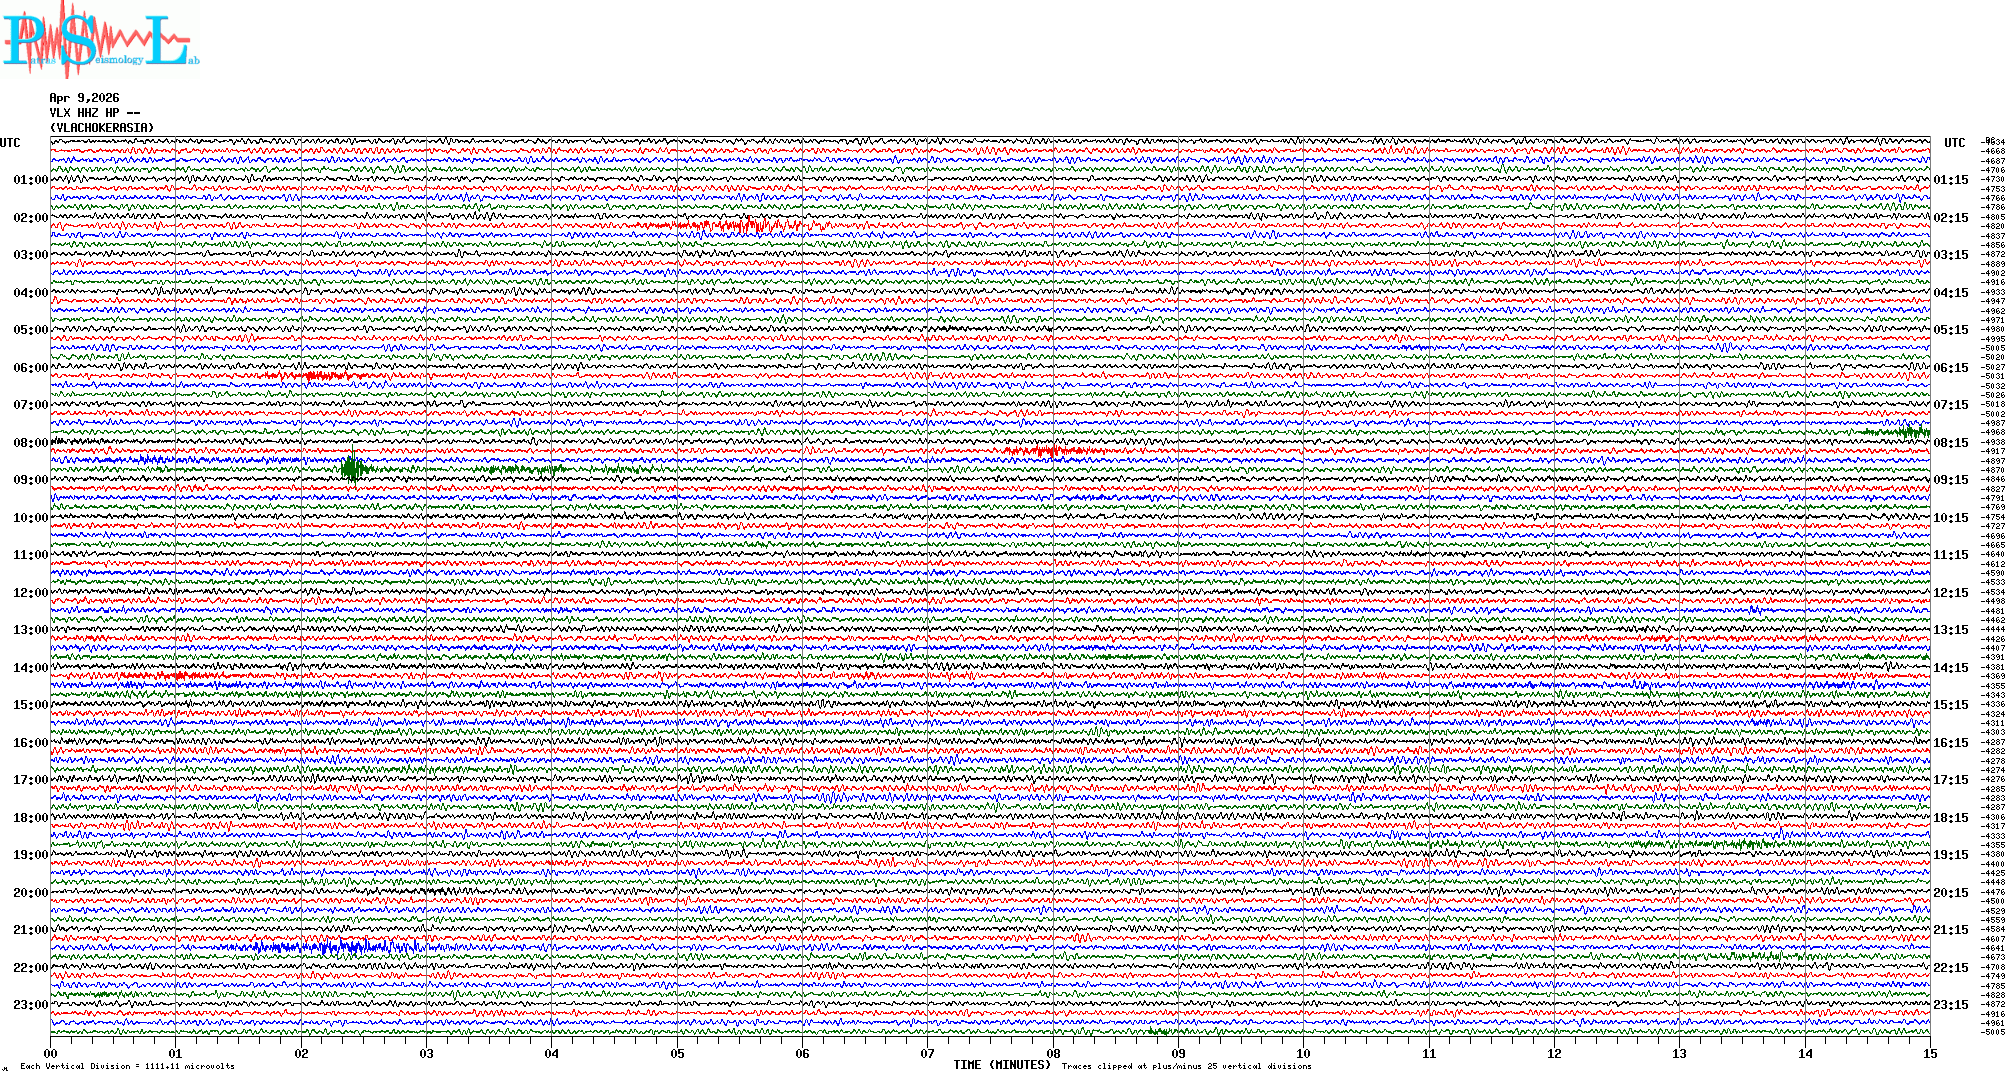
Task: Click the UTC header at top right
Action: (x=1954, y=143)
